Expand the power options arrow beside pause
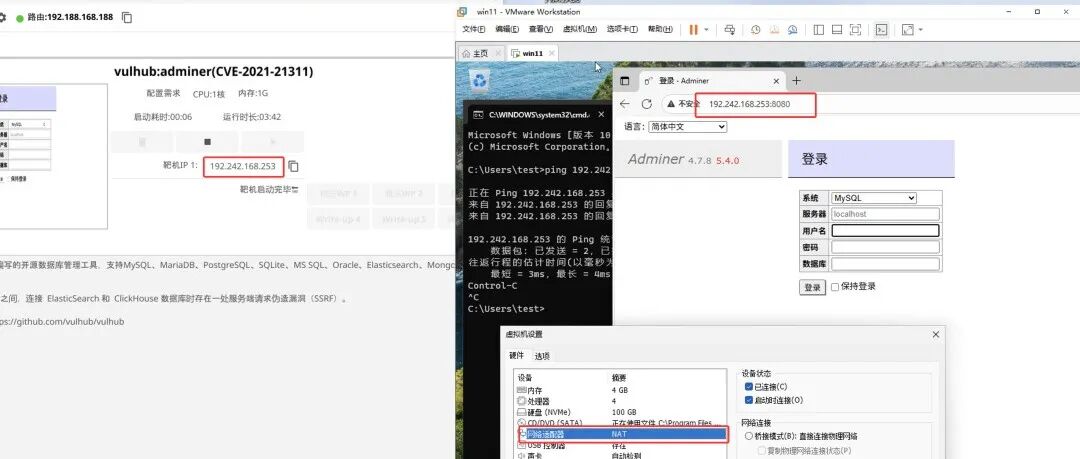This screenshot has width=1080, height=459. click(x=706, y=30)
